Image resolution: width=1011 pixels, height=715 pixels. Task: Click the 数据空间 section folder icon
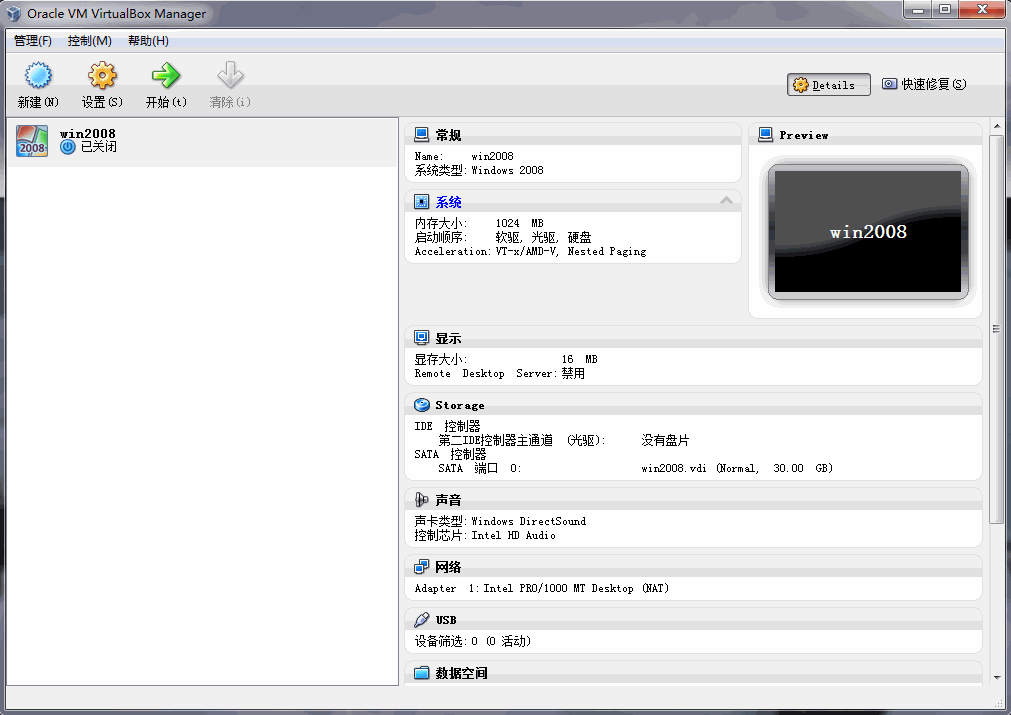419,672
